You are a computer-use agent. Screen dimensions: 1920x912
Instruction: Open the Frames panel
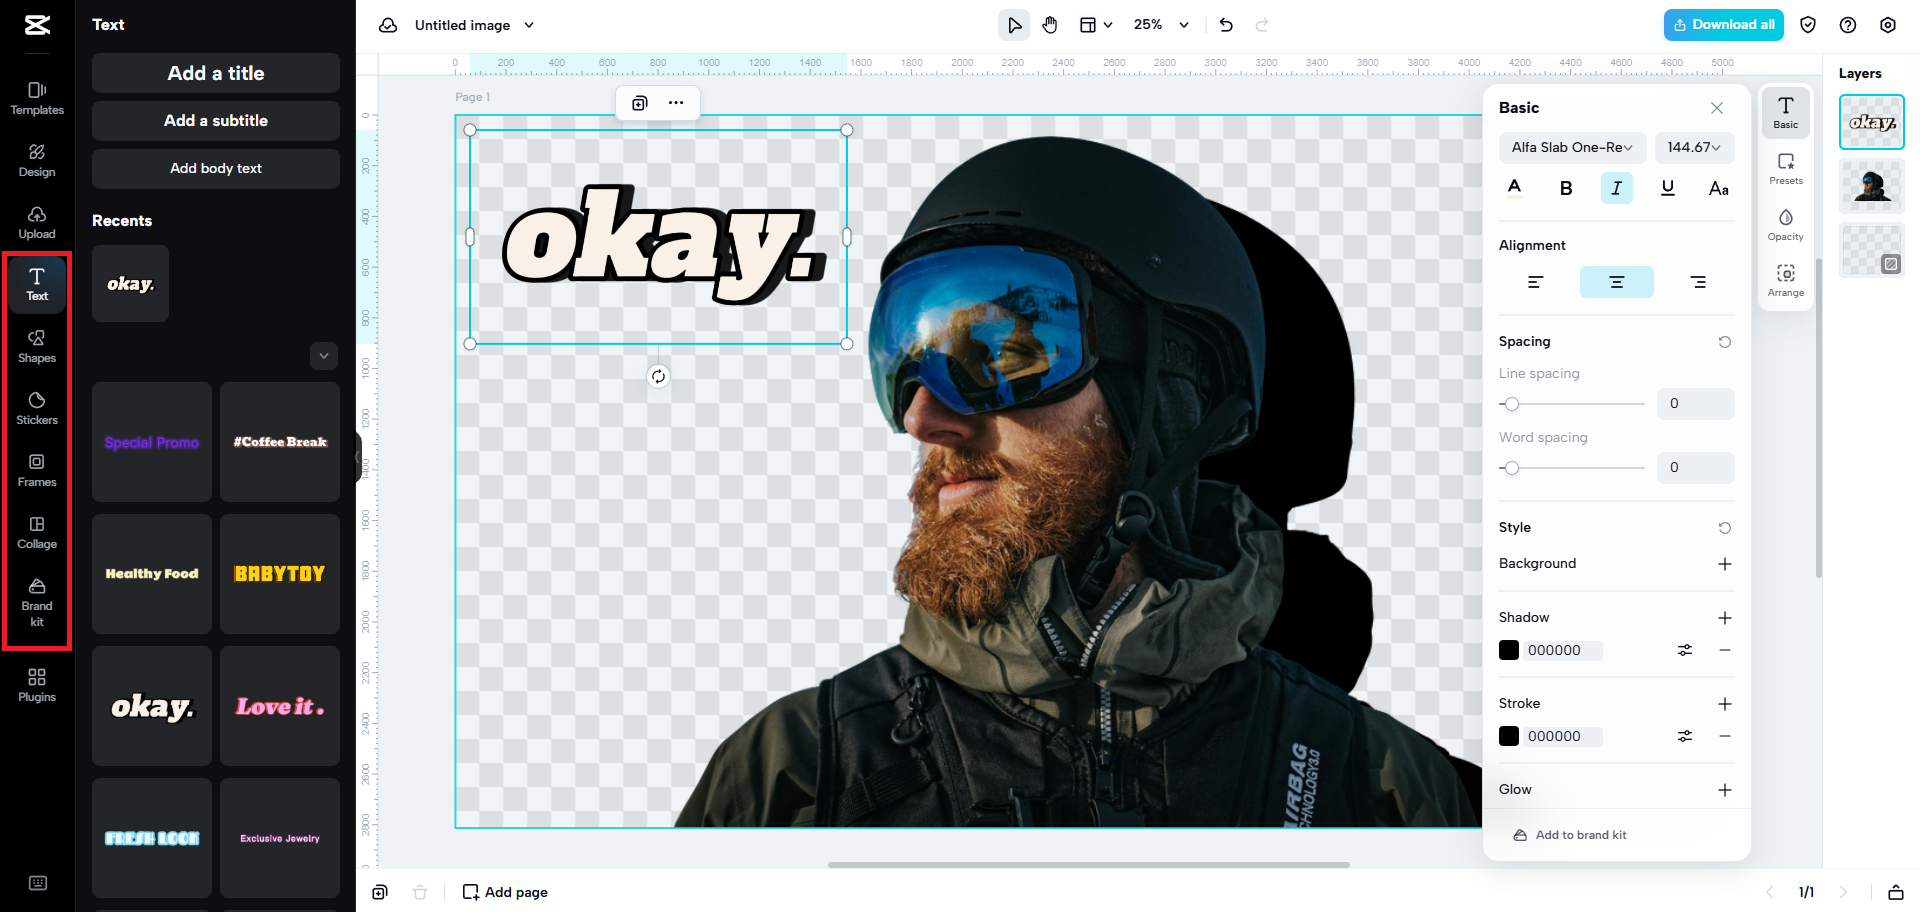(x=37, y=470)
